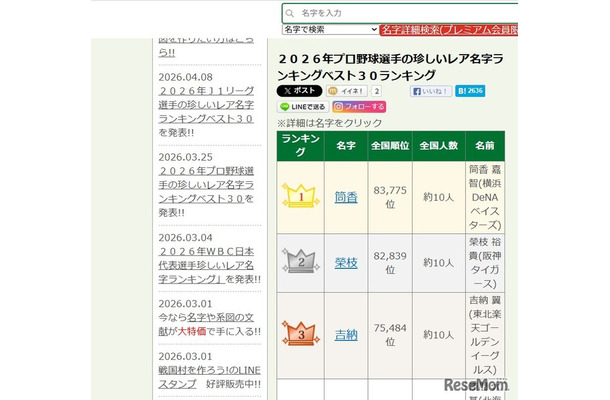Open 名字詳細検索 premium member search
The width and height of the screenshot is (610, 400).
click(449, 30)
